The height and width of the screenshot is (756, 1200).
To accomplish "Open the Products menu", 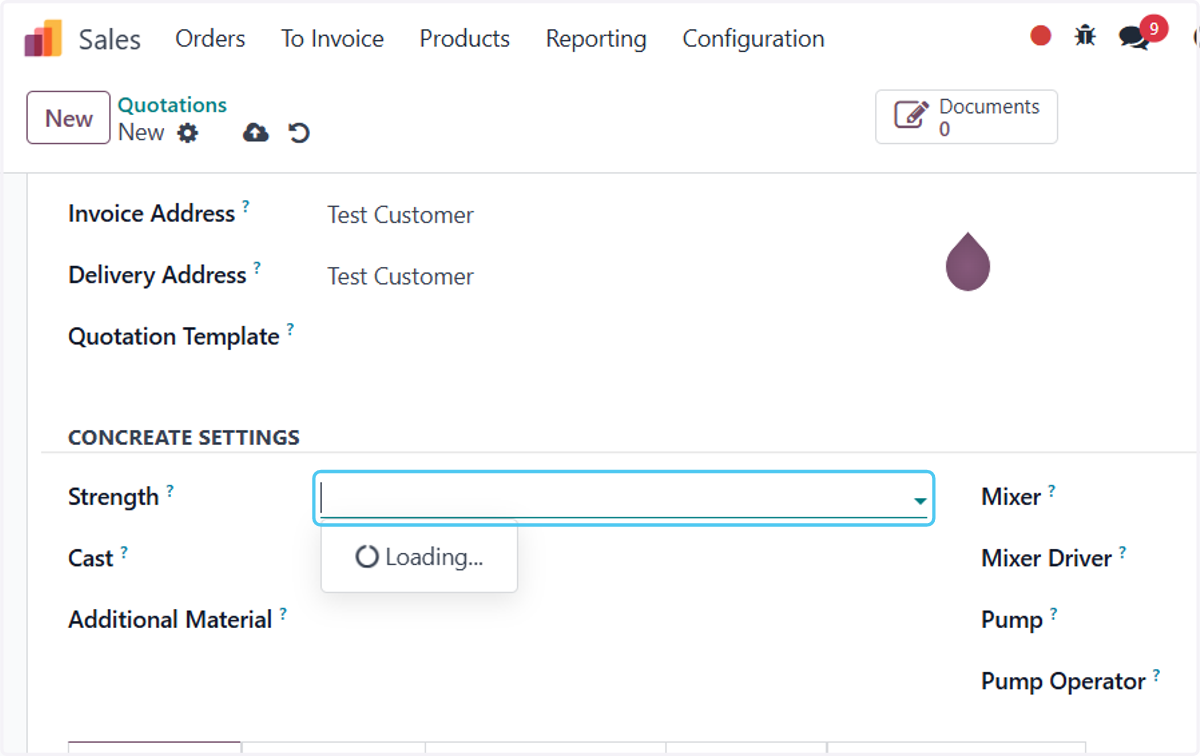I will [465, 39].
